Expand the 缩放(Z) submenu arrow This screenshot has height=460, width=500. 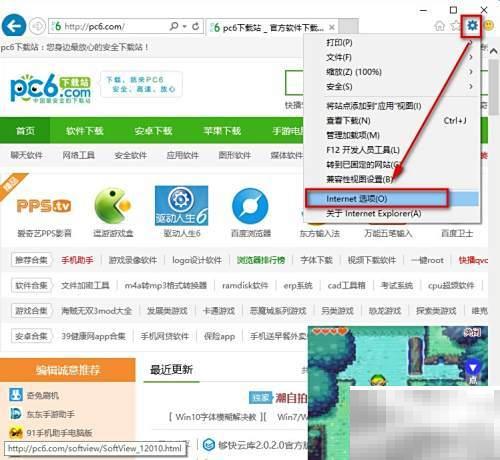click(471, 72)
